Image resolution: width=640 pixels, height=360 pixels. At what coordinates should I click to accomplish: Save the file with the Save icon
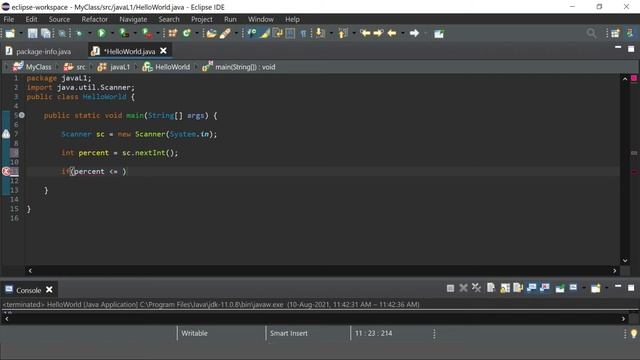(32, 33)
